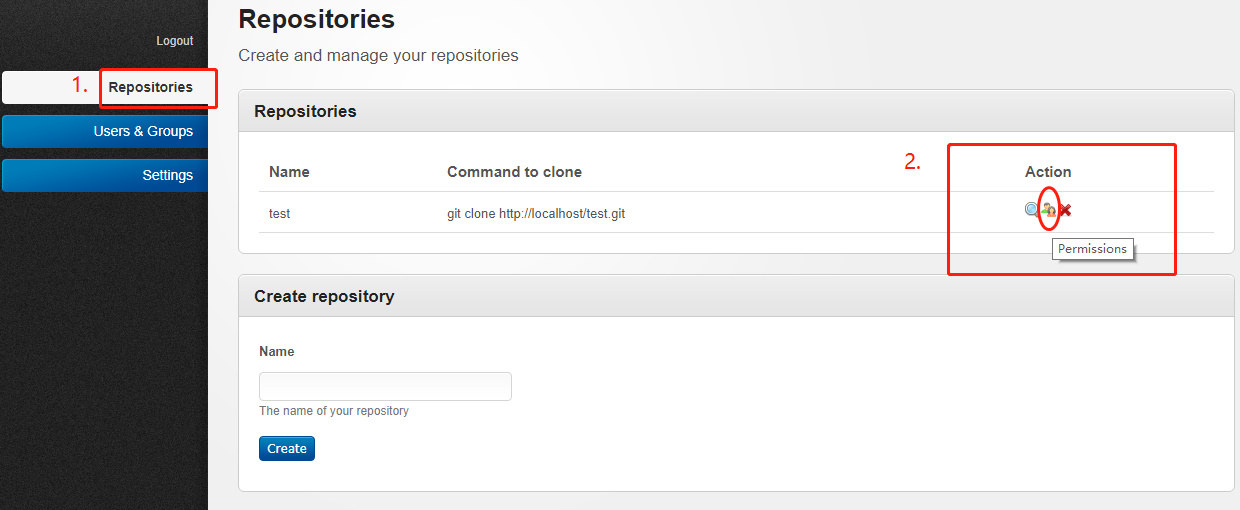Viewport: 1240px width, 510px height.
Task: Click the blue Create button
Action: [x=287, y=448]
